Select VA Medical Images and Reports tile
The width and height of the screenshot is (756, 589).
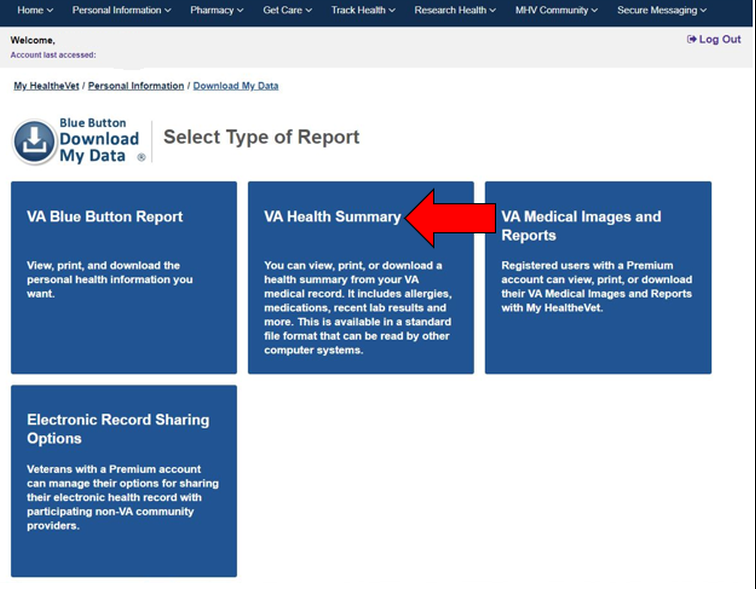tap(598, 278)
